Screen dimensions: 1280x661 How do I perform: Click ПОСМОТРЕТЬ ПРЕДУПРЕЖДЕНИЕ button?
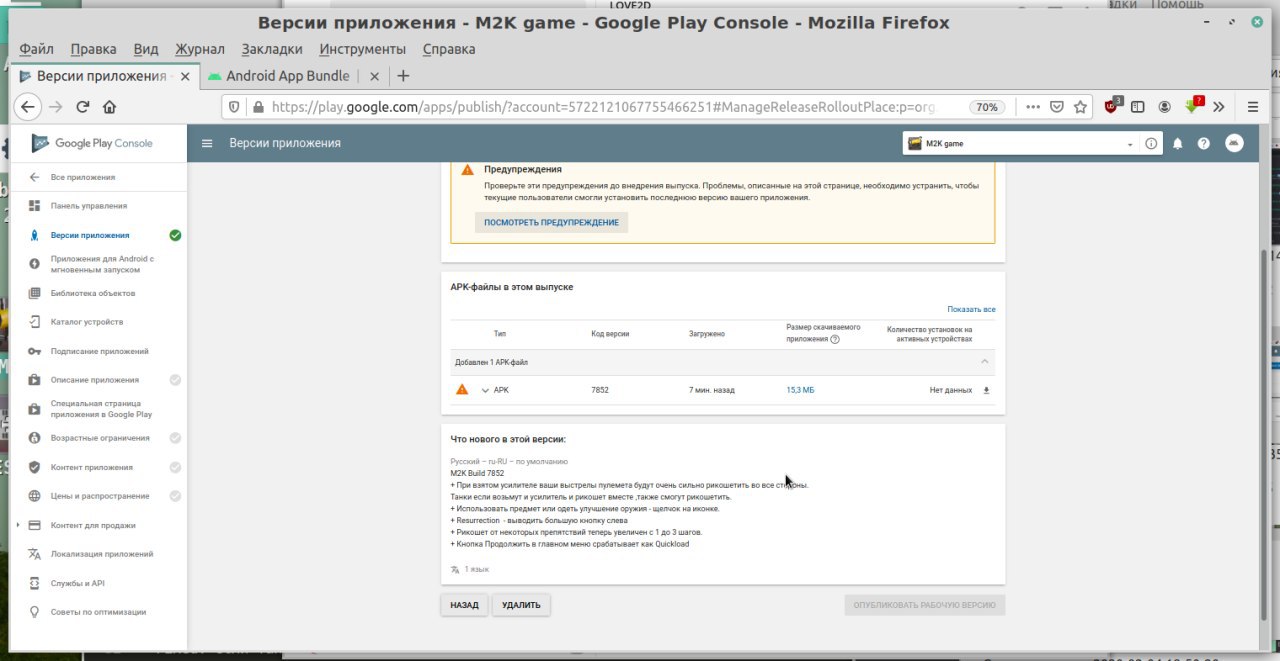point(551,222)
